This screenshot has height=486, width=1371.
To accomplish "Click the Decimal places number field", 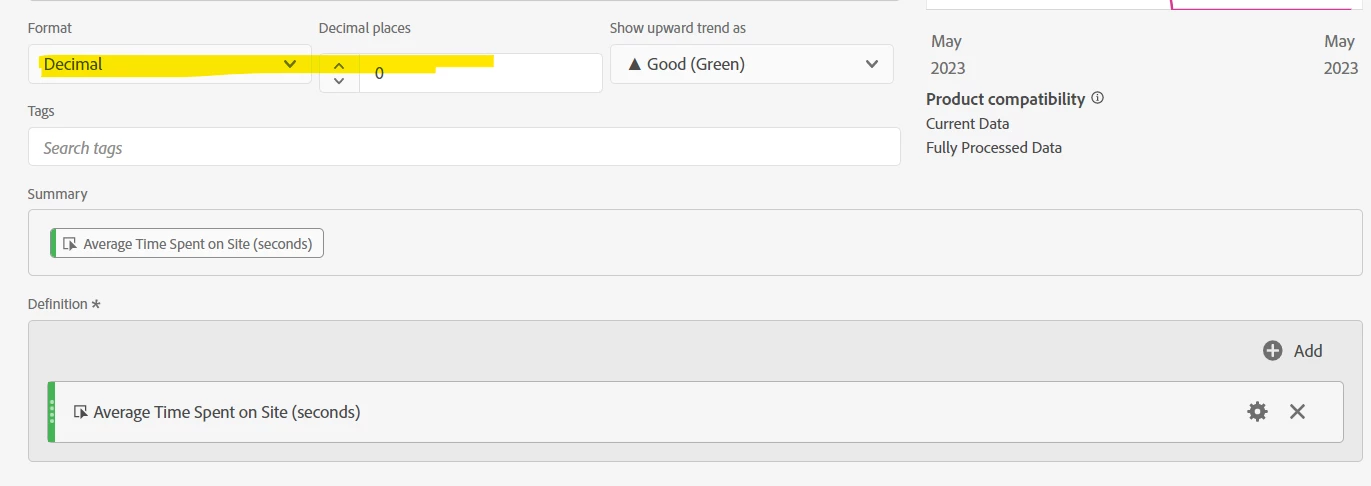I will click(480, 73).
